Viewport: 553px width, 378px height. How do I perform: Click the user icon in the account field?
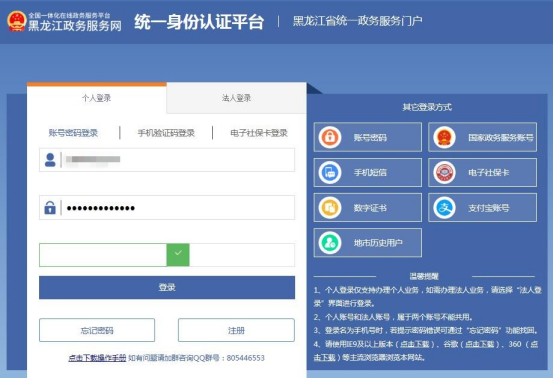[x=50, y=160]
